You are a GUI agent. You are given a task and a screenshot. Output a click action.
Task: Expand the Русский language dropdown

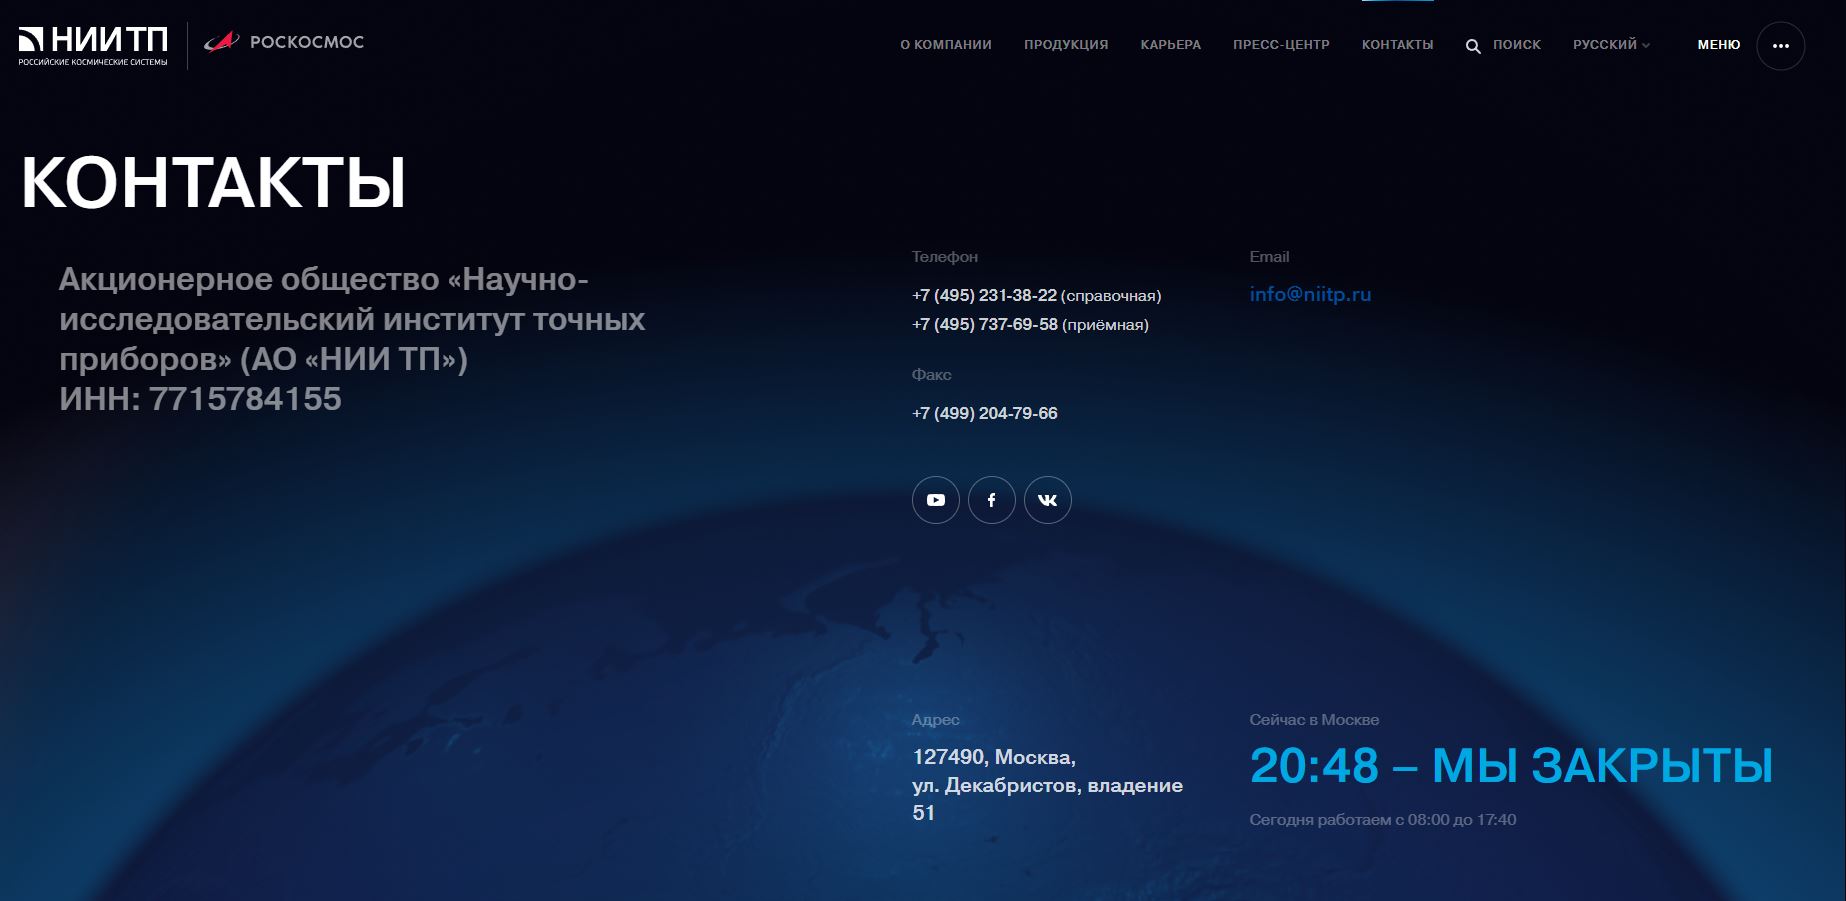click(x=1611, y=45)
